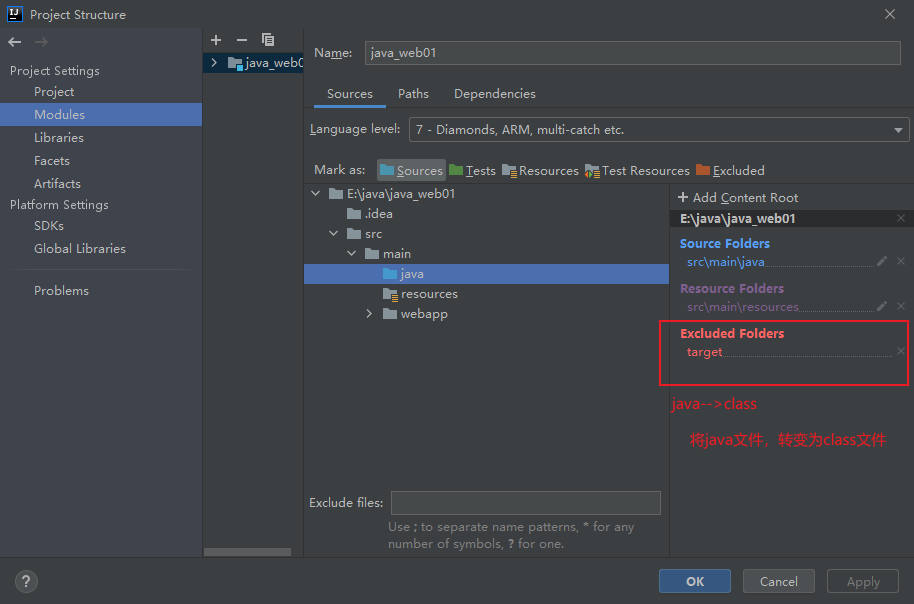Remove content root E:\java\java_web01
This screenshot has width=914, height=604.
pos(901,218)
